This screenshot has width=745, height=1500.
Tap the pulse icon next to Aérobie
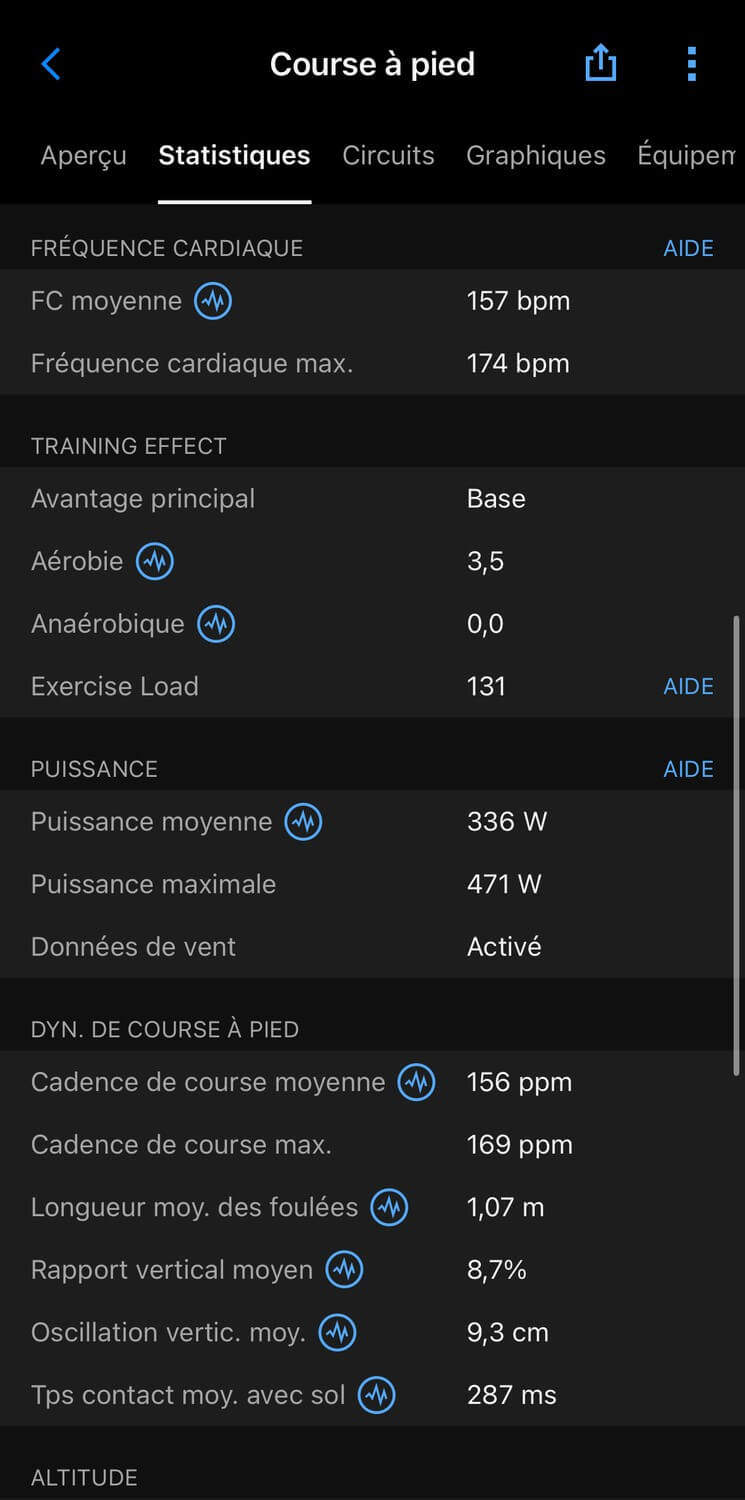(155, 561)
